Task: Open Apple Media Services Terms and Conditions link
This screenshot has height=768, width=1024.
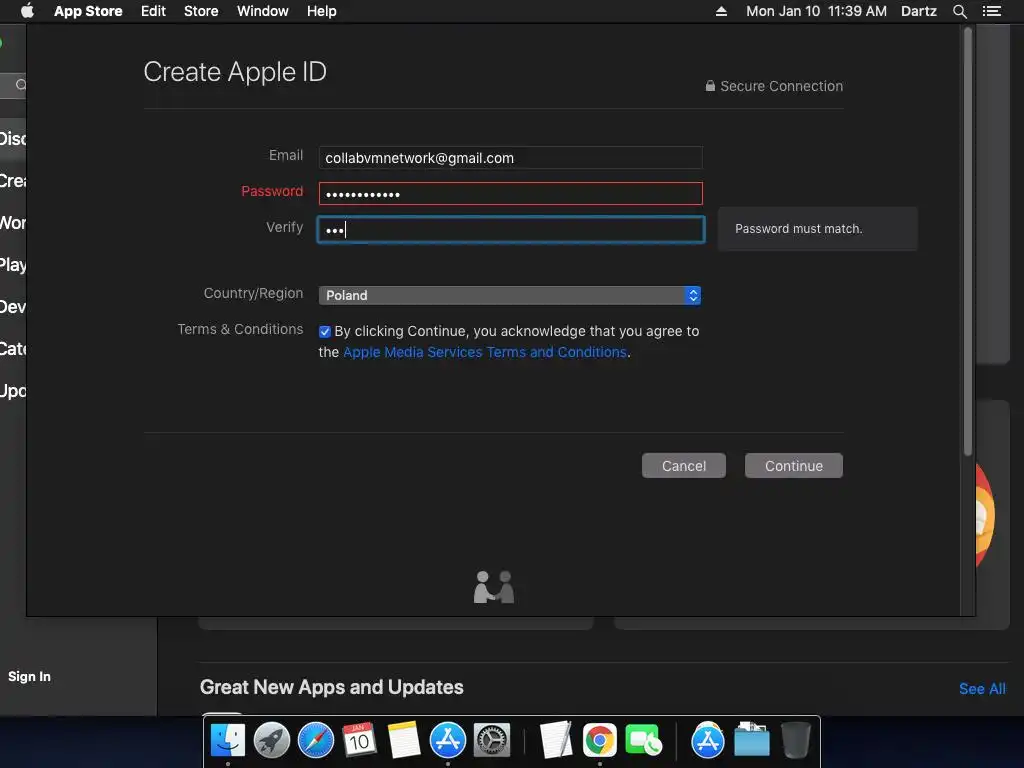Action: click(x=485, y=352)
